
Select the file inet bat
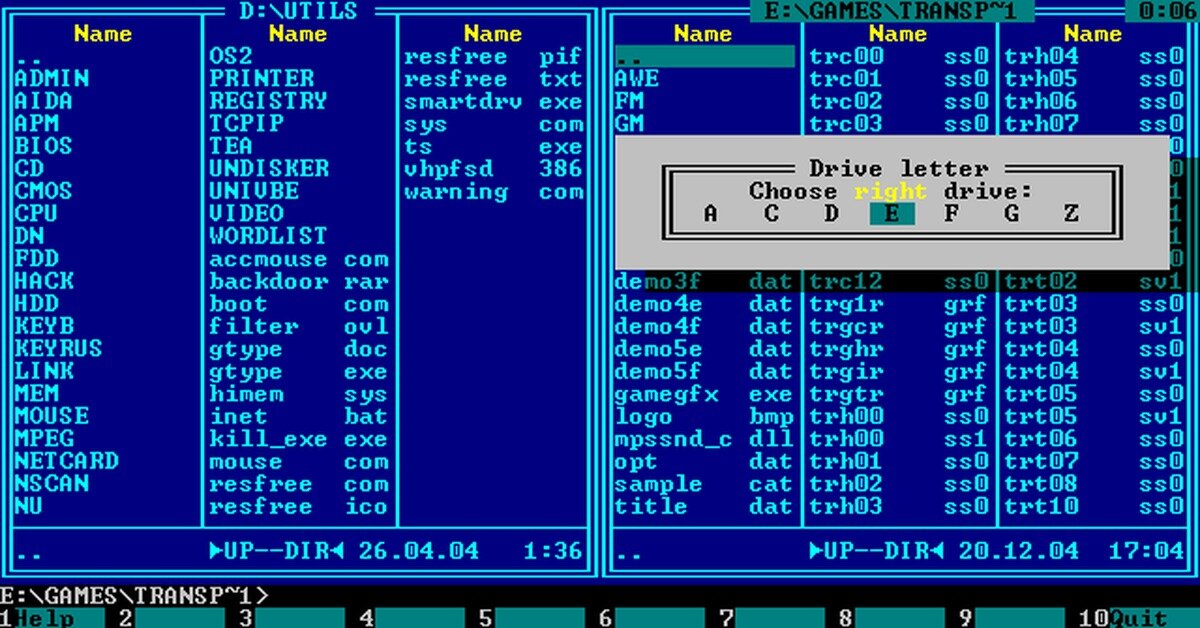pos(299,416)
